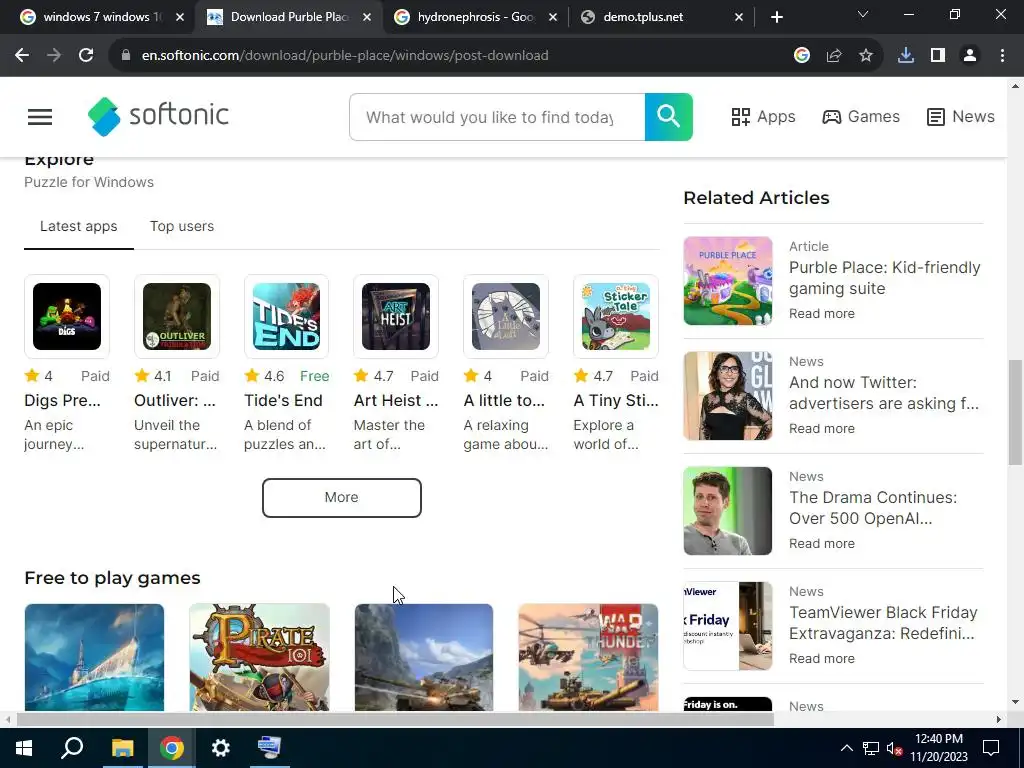The width and height of the screenshot is (1024, 768).
Task: Open the News section
Action: pos(961,117)
